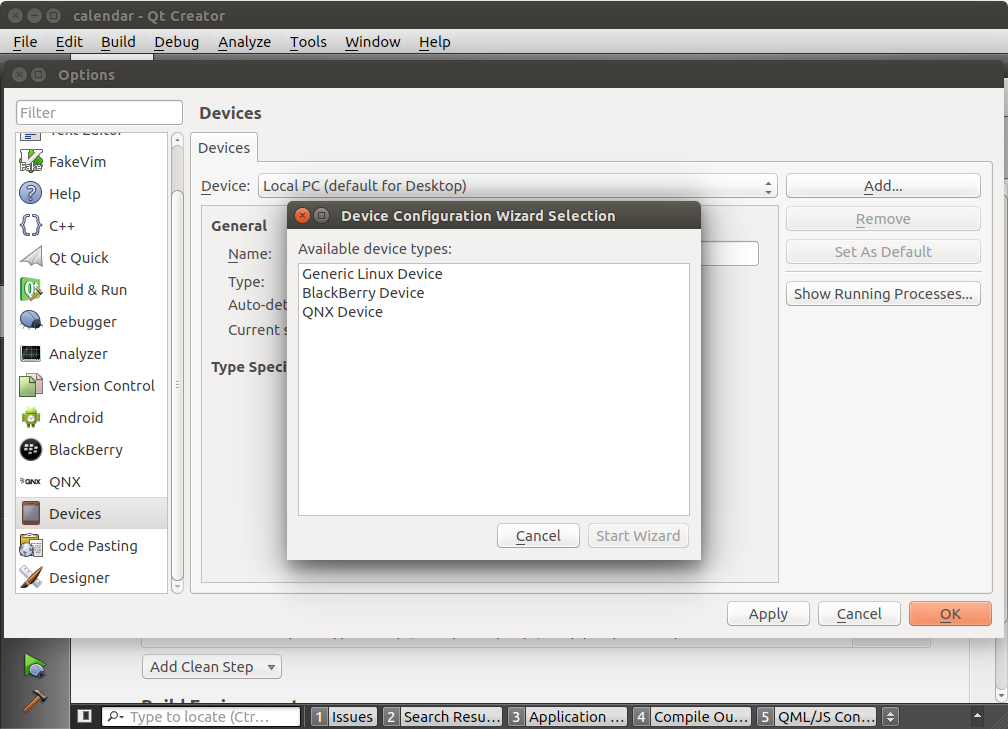1008x729 pixels.
Task: Click the Build hammer icon
Action: click(x=35, y=701)
